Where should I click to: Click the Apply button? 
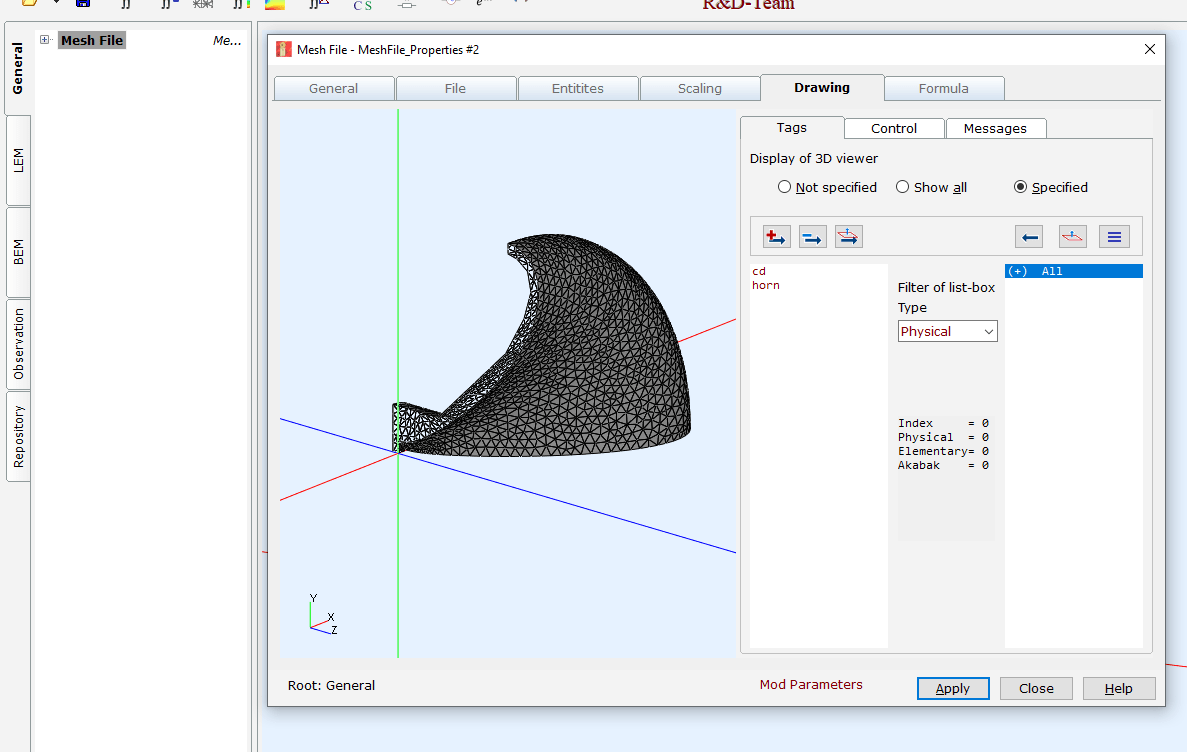(953, 688)
